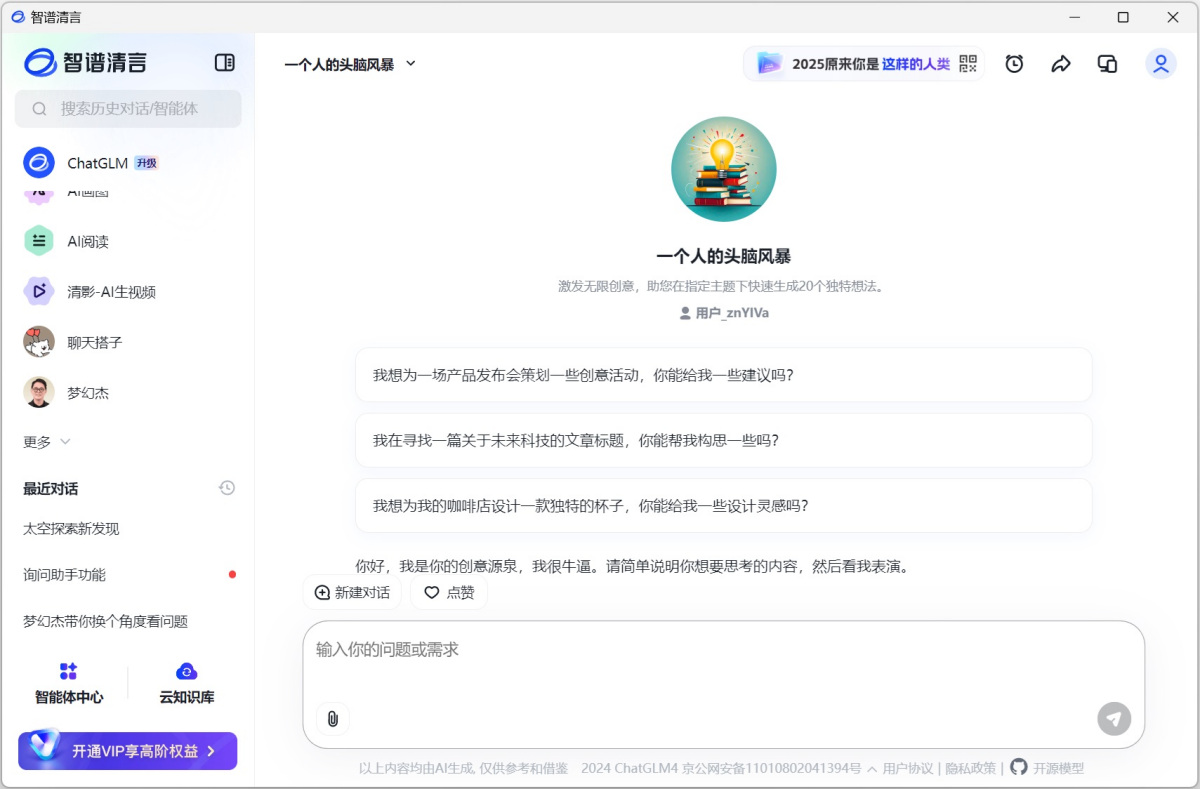The height and width of the screenshot is (789, 1200).
Task: Select the coffee shop cup design suggestion
Action: (x=723, y=506)
